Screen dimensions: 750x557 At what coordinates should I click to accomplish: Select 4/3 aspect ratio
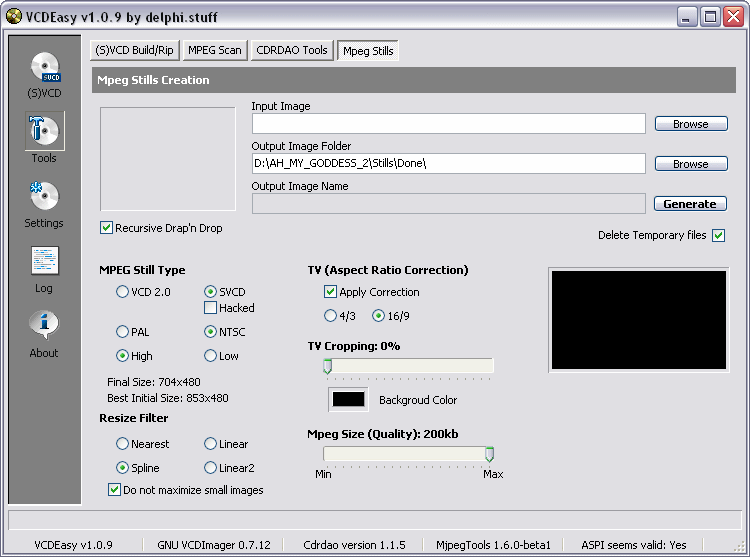tap(331, 315)
